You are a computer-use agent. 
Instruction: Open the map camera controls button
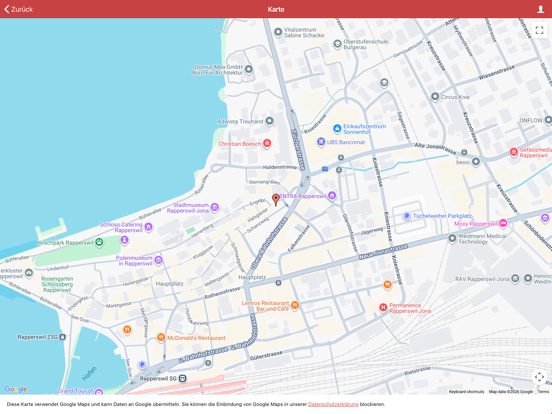tap(539, 377)
